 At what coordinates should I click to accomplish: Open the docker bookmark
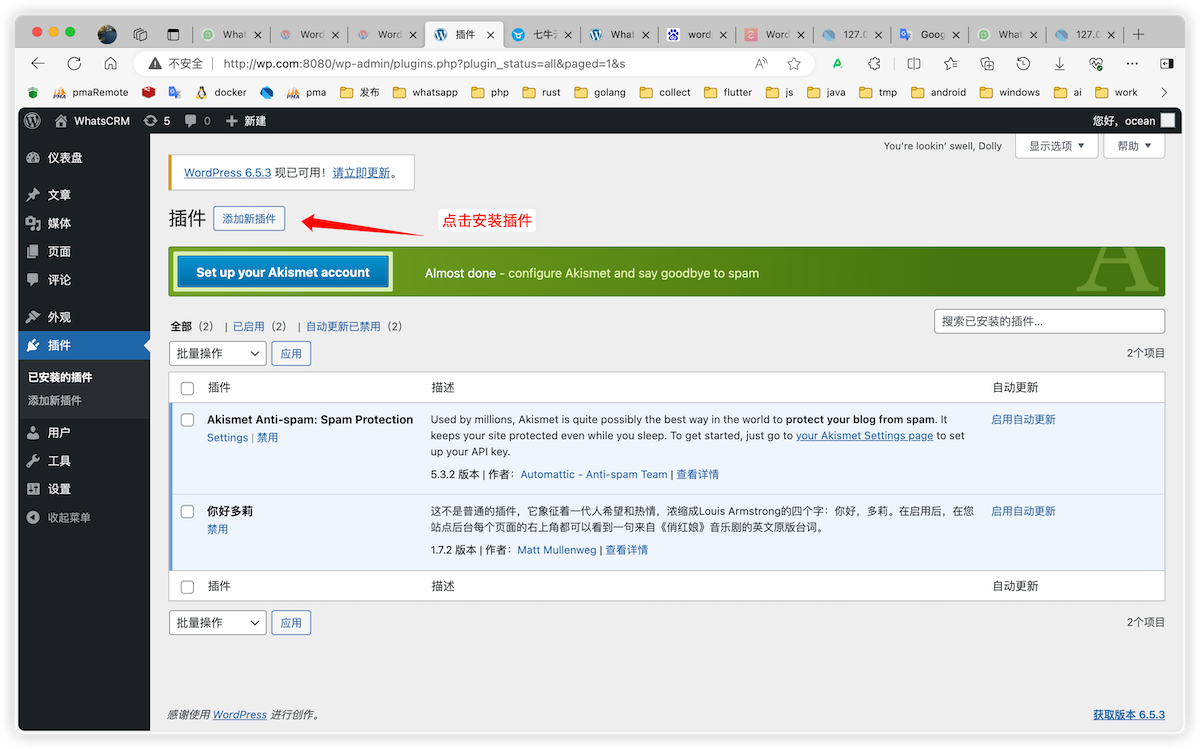click(x=221, y=92)
